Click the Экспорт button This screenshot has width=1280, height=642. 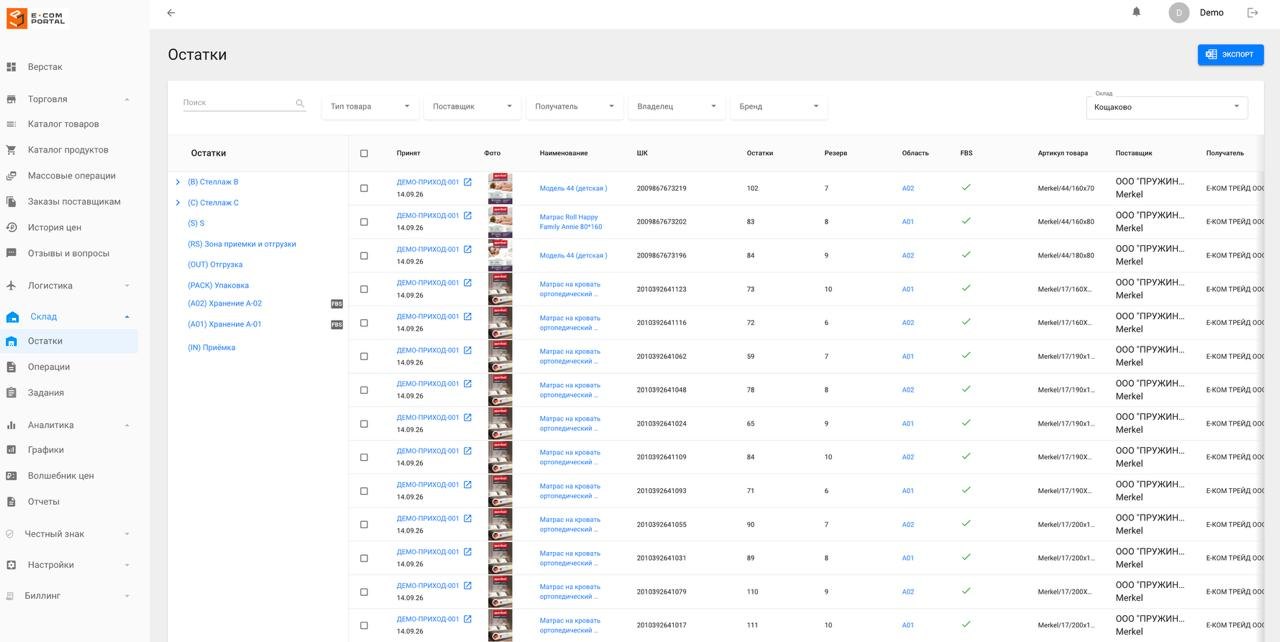pyautogui.click(x=1230, y=55)
